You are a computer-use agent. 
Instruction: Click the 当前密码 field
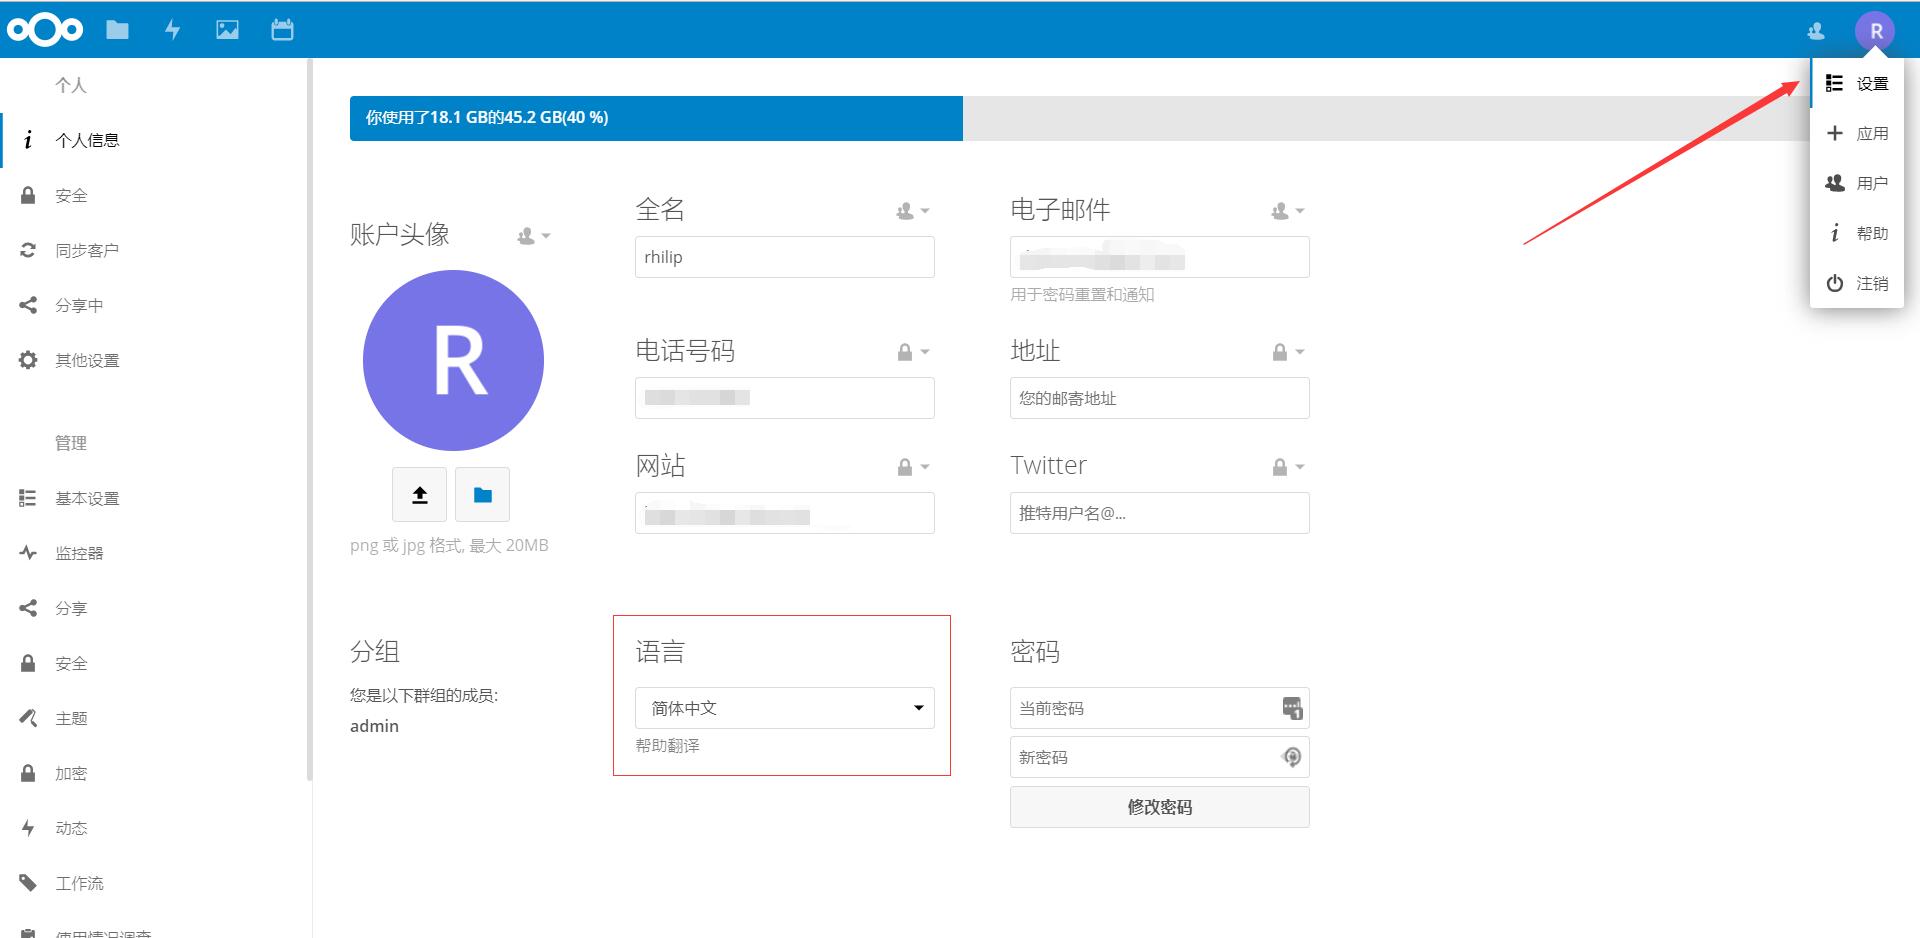(1160, 708)
